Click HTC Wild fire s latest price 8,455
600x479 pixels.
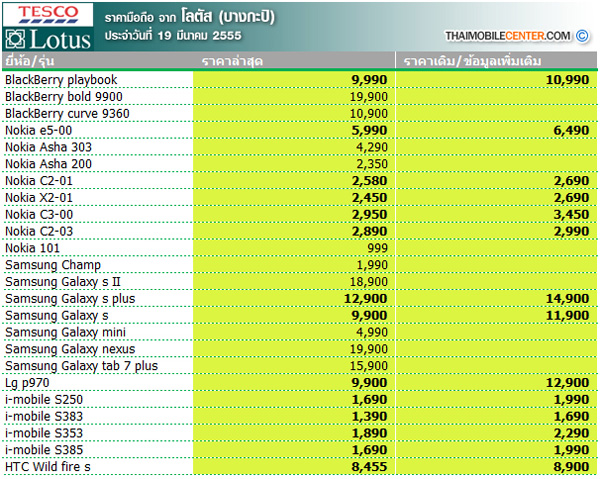[x=369, y=467]
